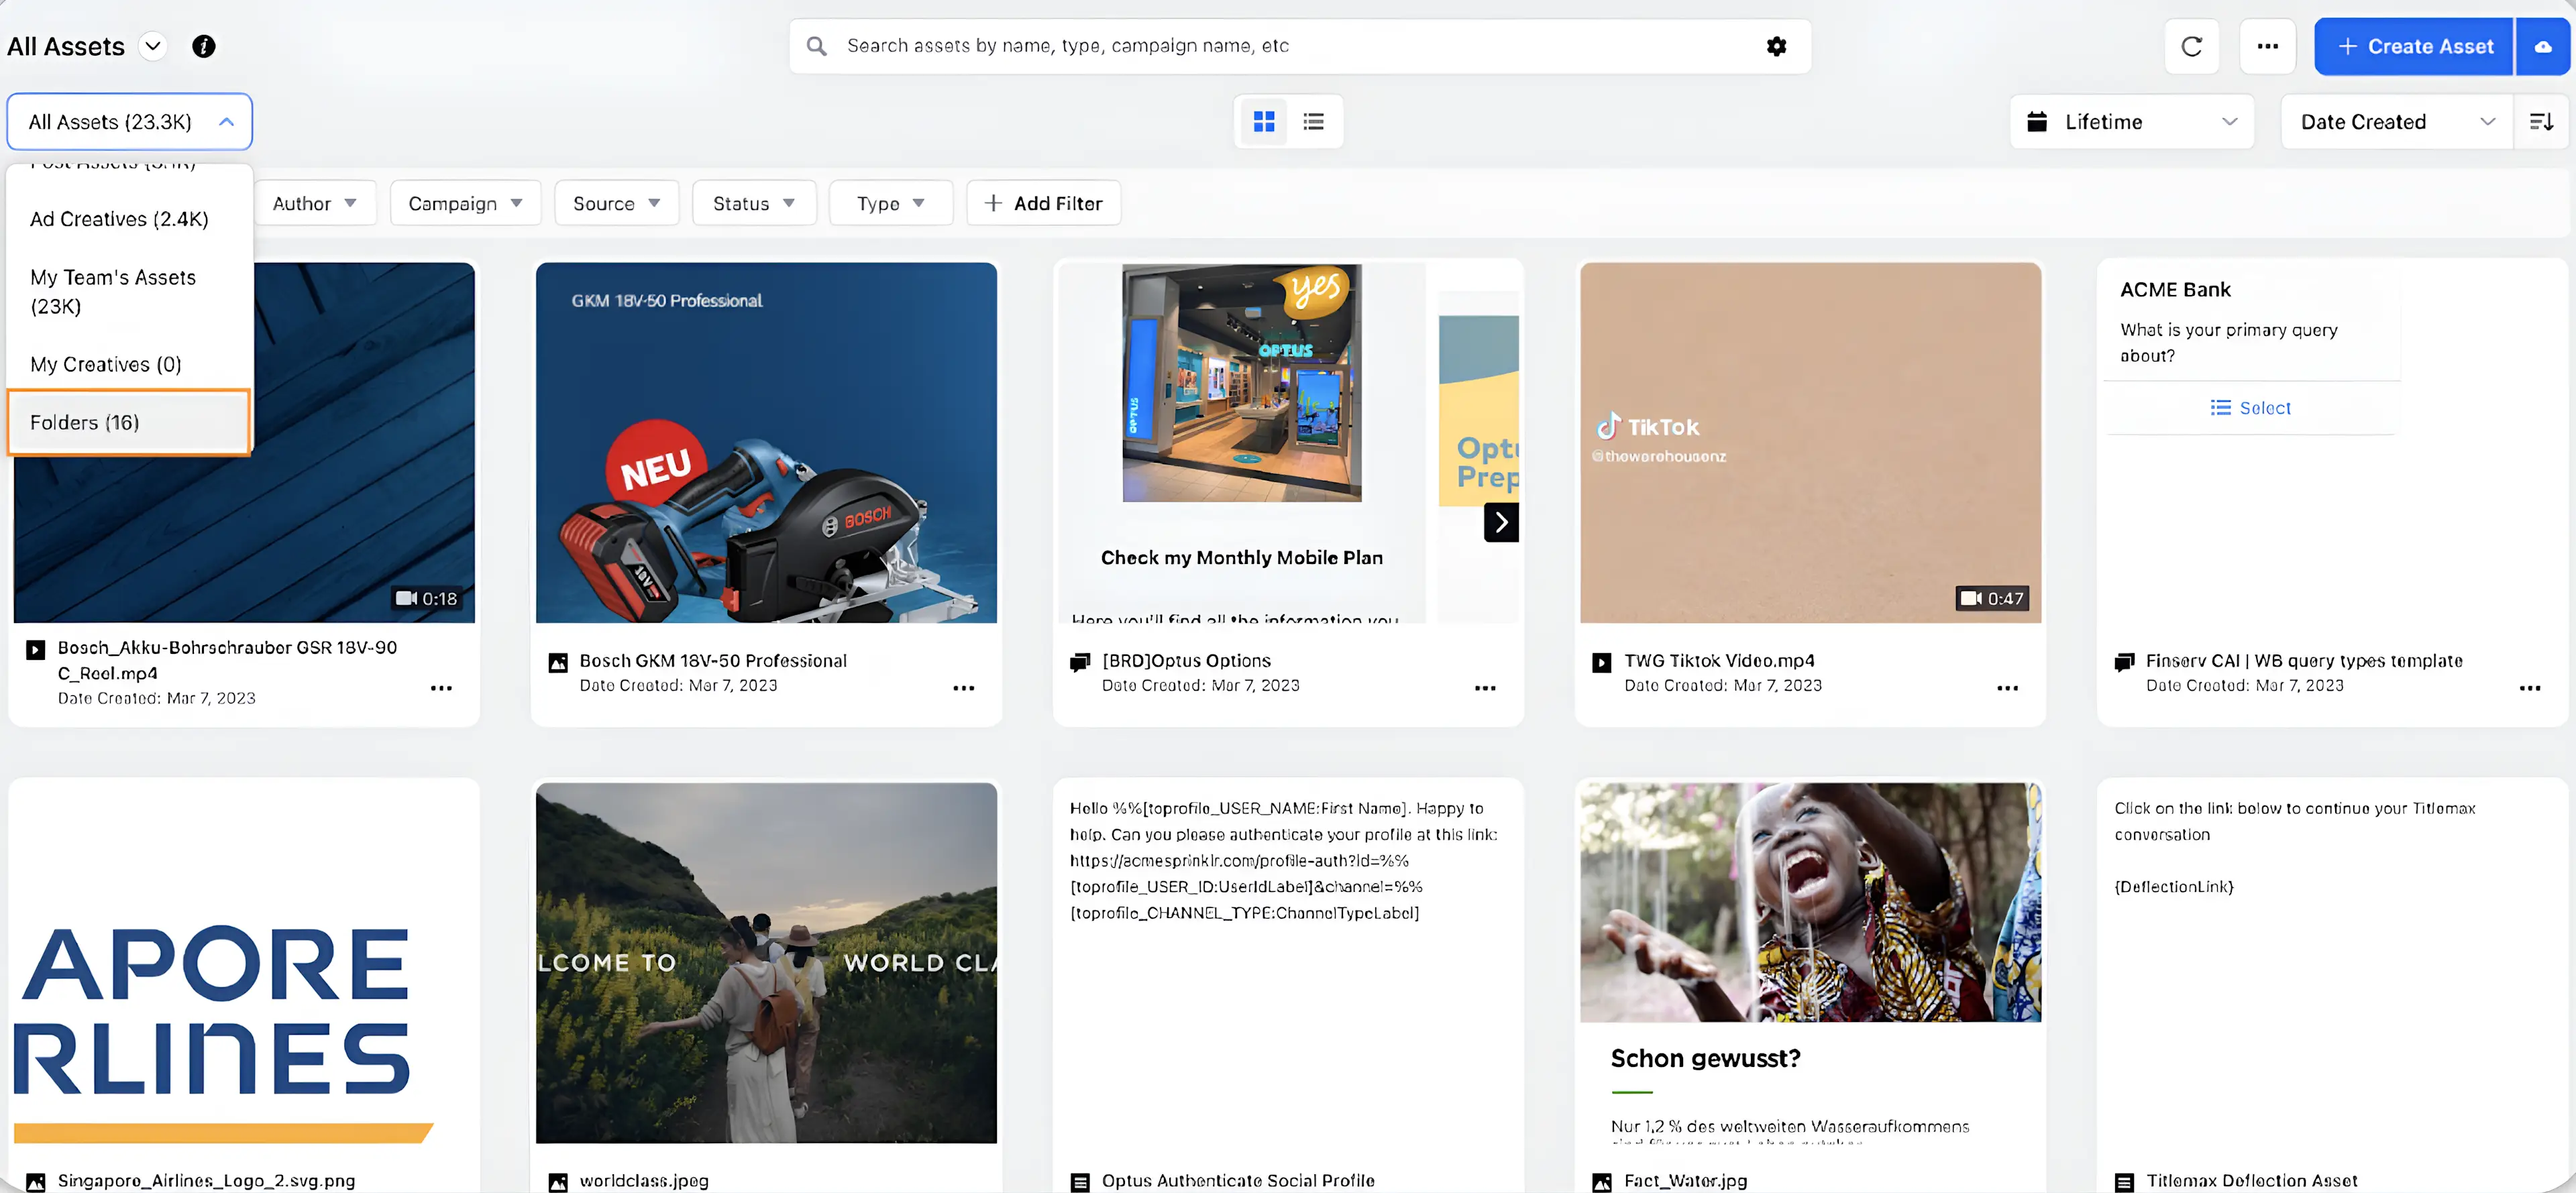Choose Ad Creatives (2.4K) option
Screen dimensions: 2576x1193
click(119, 219)
